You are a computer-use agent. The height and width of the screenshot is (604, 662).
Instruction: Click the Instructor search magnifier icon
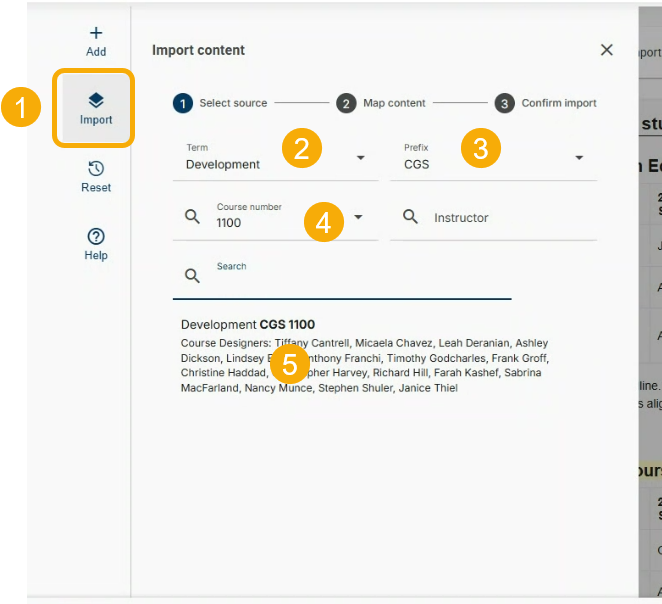click(410, 217)
